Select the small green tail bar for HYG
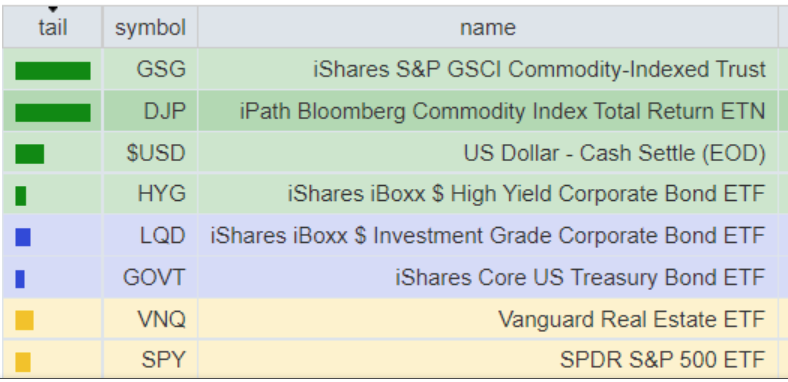Image resolution: width=788 pixels, height=382 pixels. click(21, 196)
